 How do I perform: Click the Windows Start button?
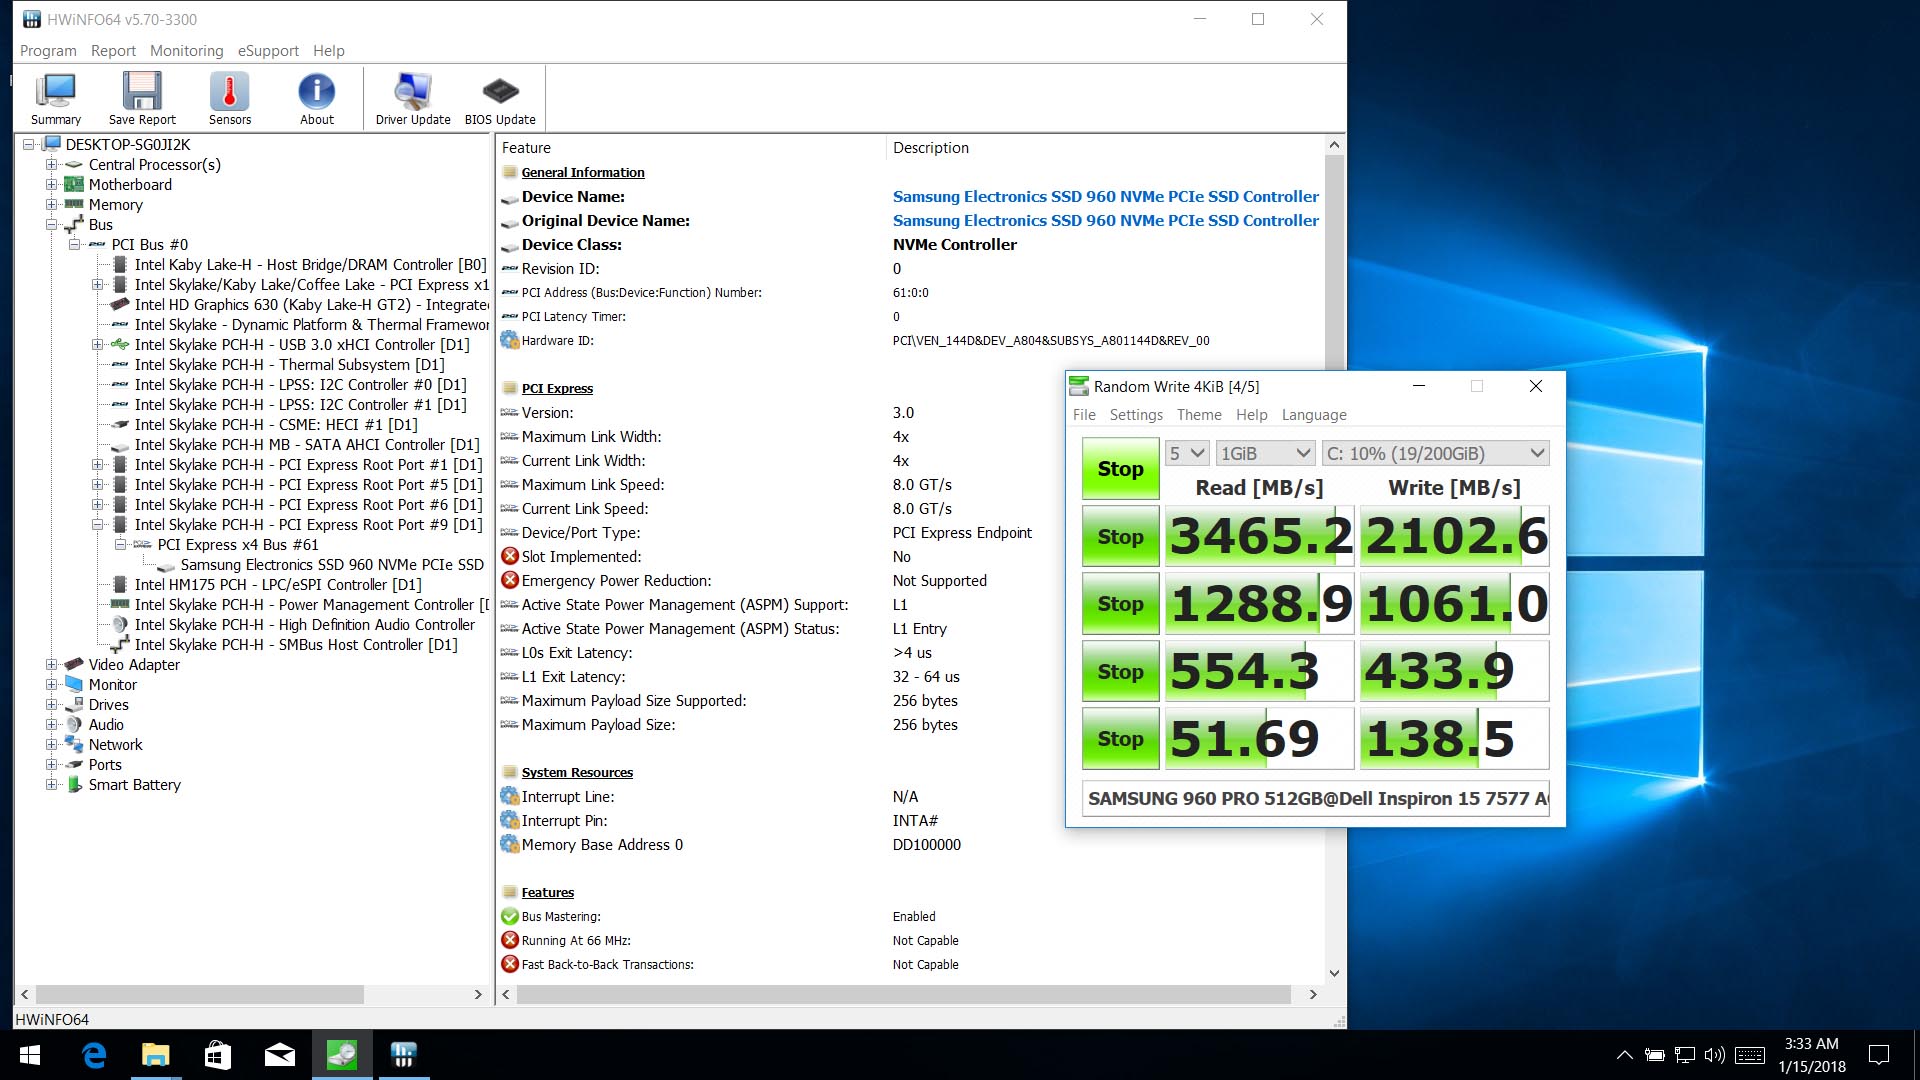(30, 1055)
